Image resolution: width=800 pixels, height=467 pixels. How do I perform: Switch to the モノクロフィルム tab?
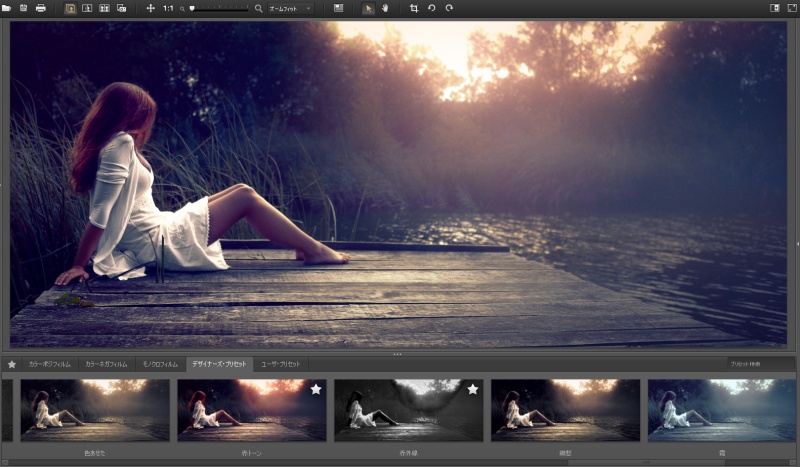click(160, 364)
